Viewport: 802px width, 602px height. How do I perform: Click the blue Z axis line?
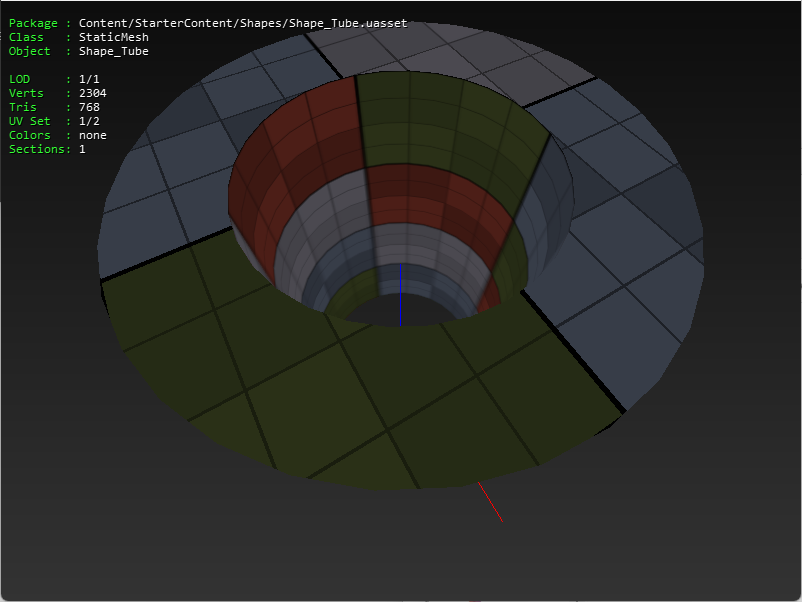pos(400,295)
